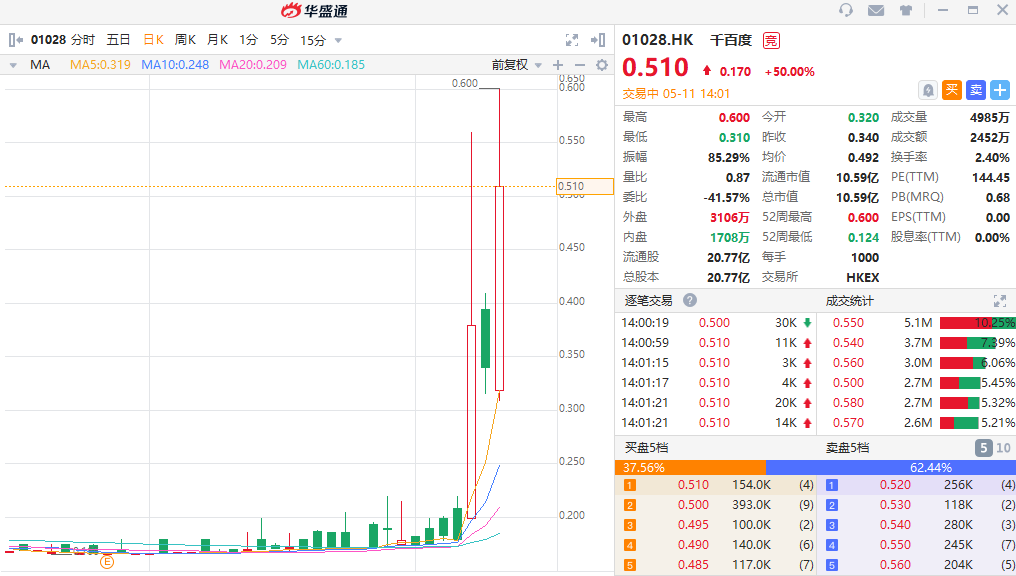Viewport: 1016px width, 576px height.
Task: Select the 五日 five-day tab
Action: 118,40
